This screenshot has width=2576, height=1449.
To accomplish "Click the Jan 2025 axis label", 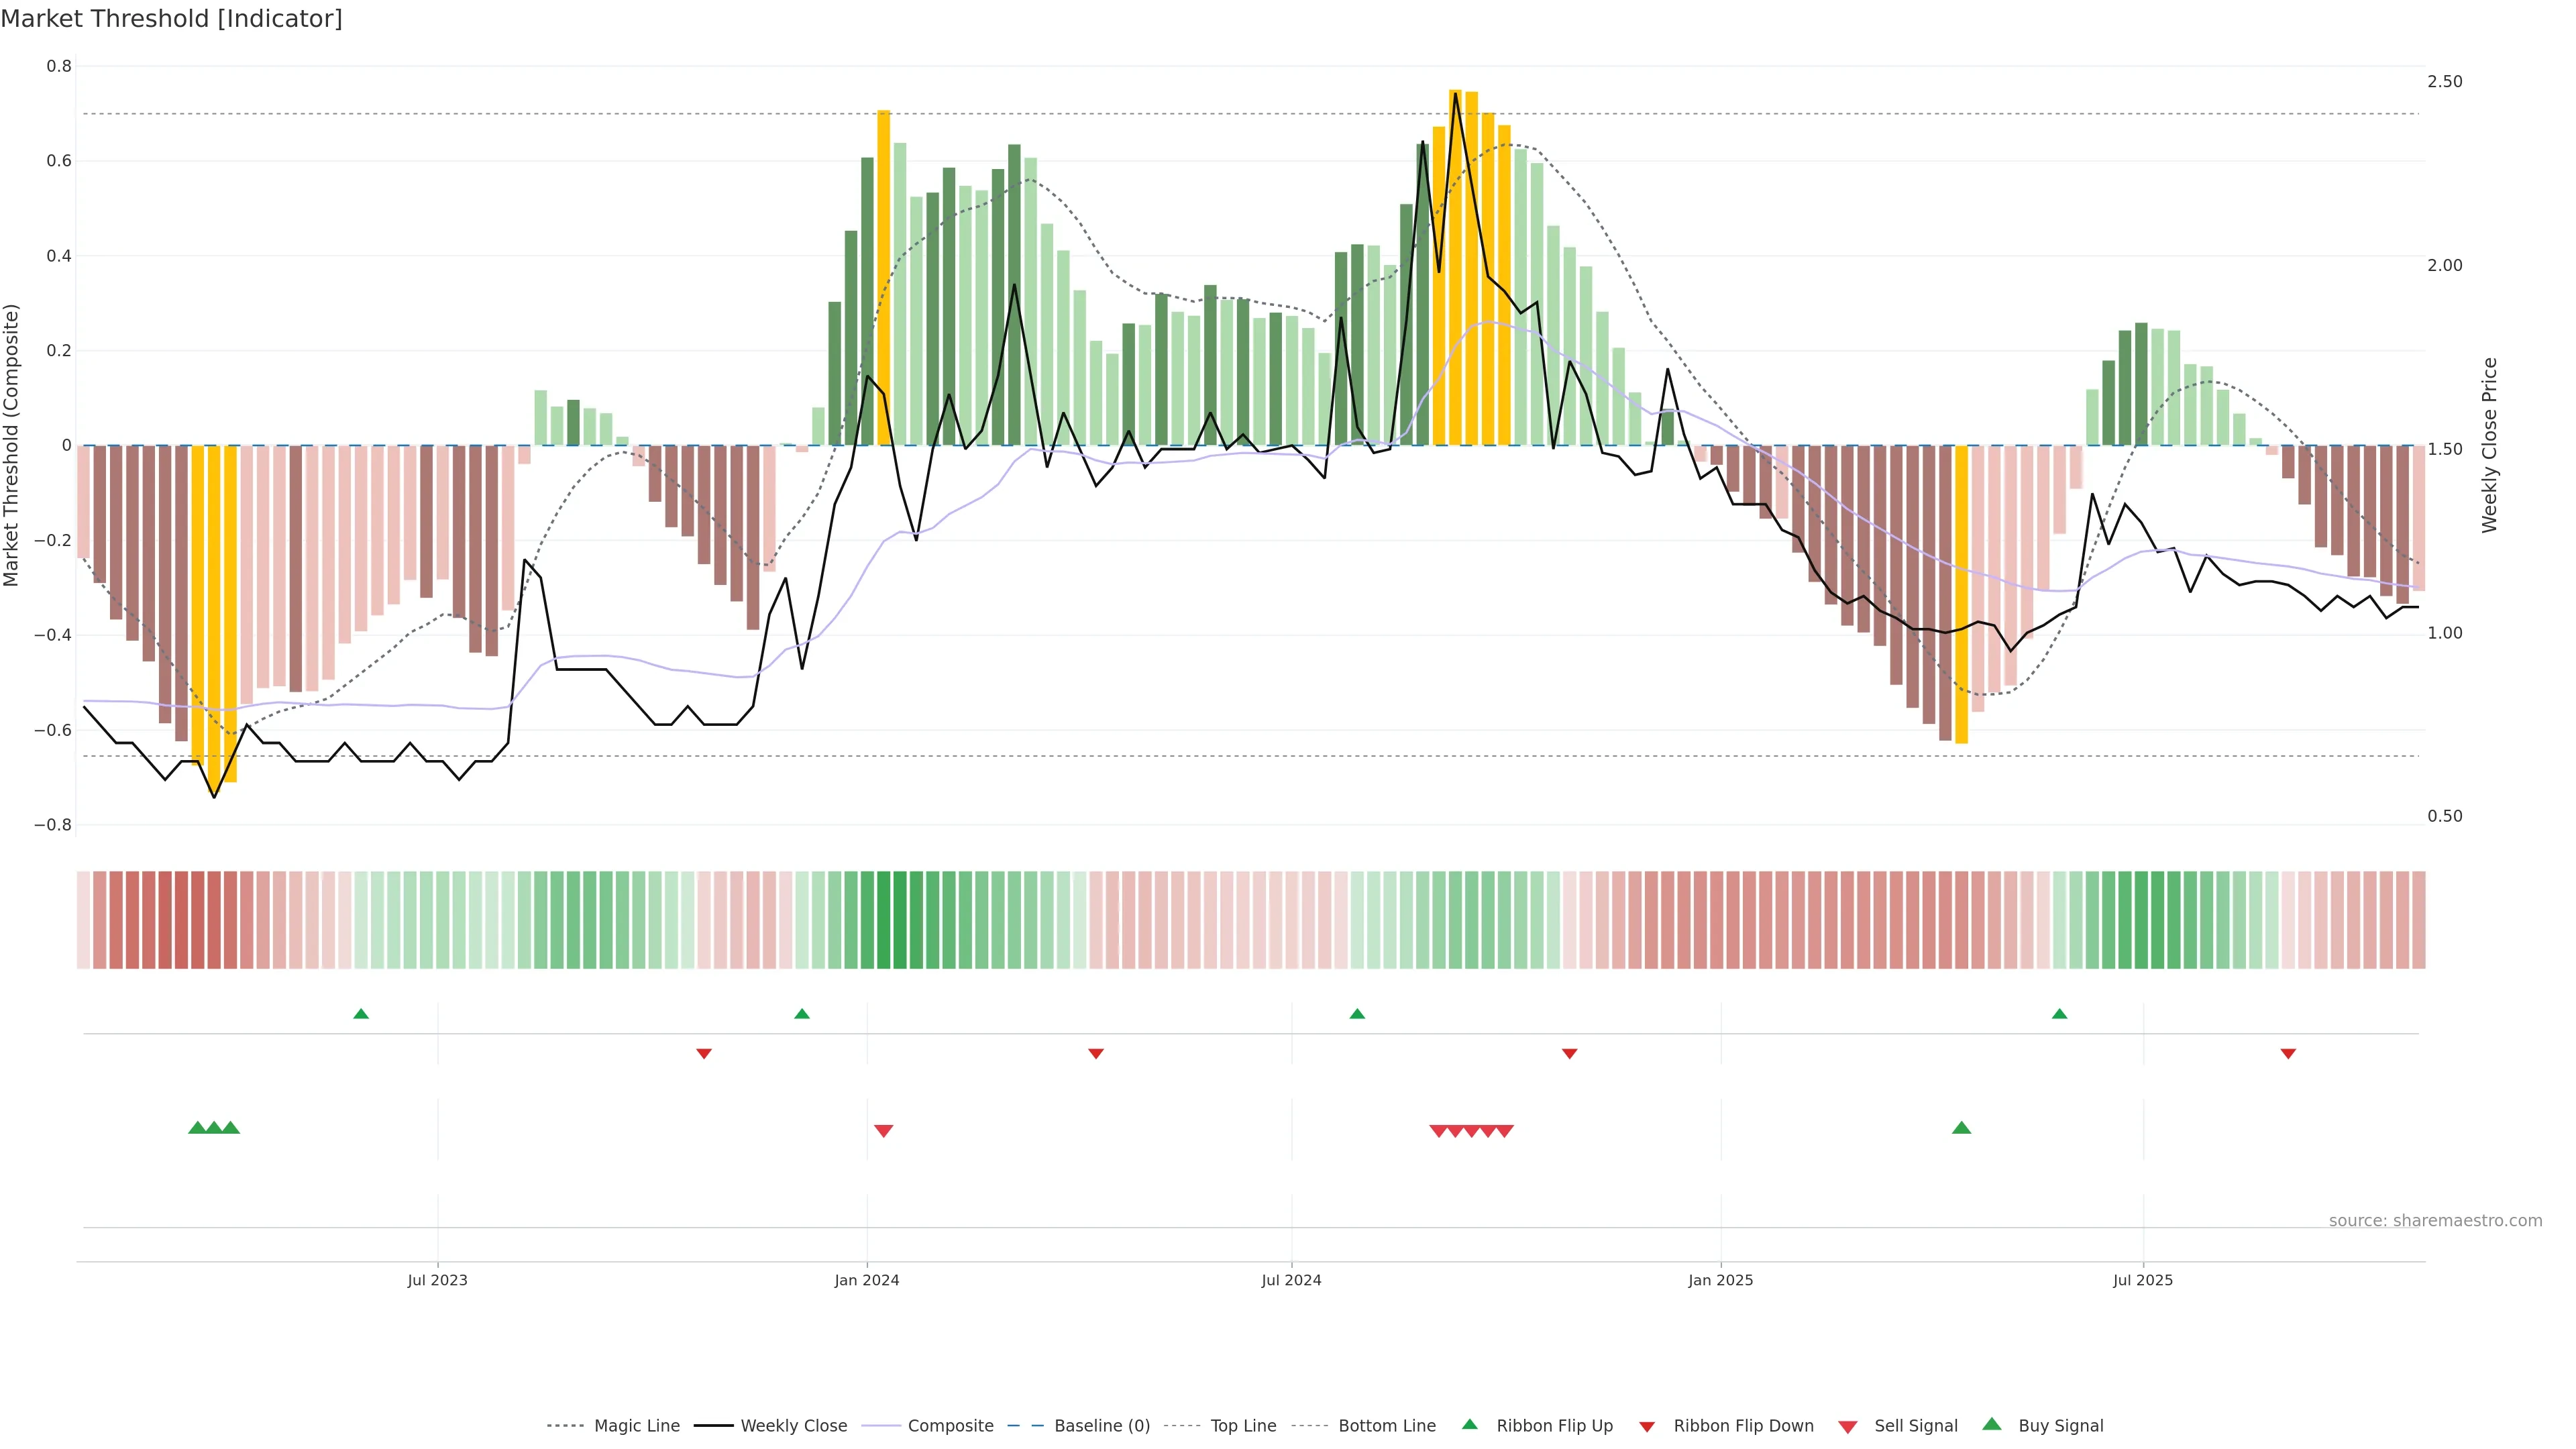I will [x=1720, y=1280].
